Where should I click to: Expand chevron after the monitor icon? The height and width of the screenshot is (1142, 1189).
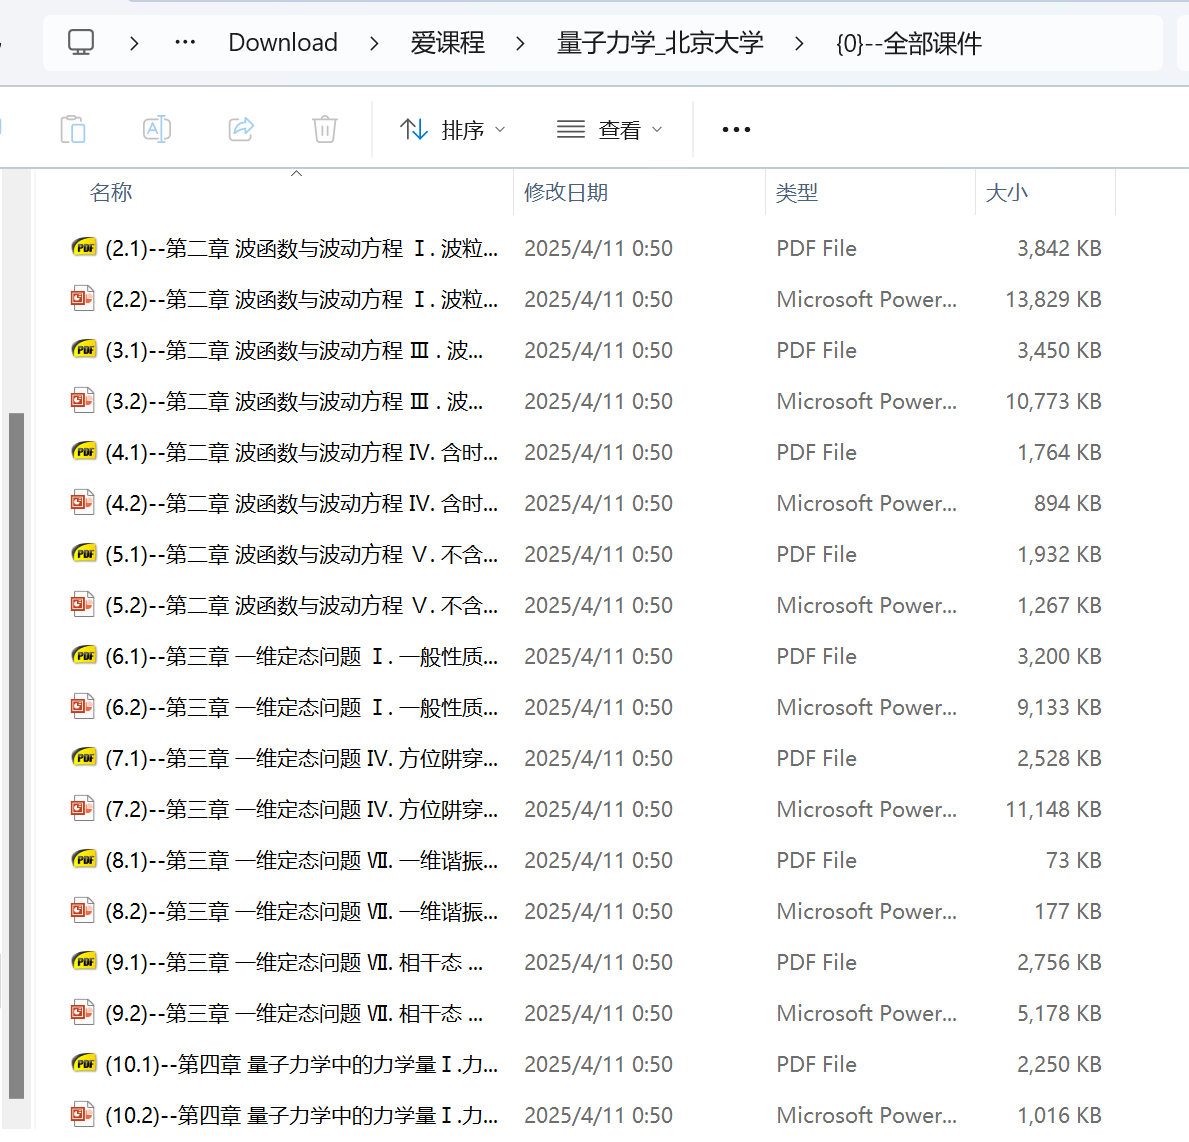134,43
